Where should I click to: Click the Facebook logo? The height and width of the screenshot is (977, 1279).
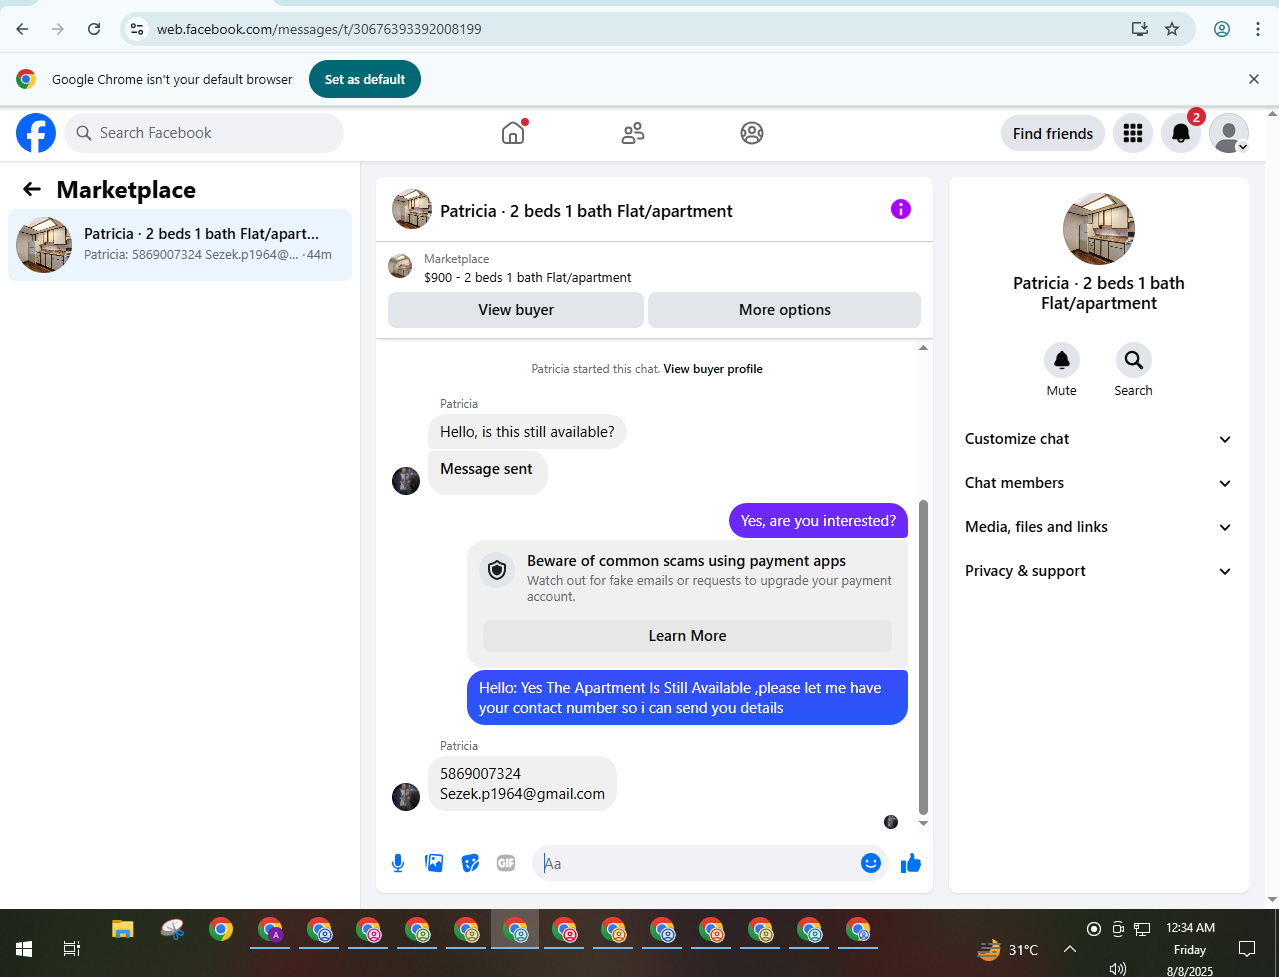[36, 133]
